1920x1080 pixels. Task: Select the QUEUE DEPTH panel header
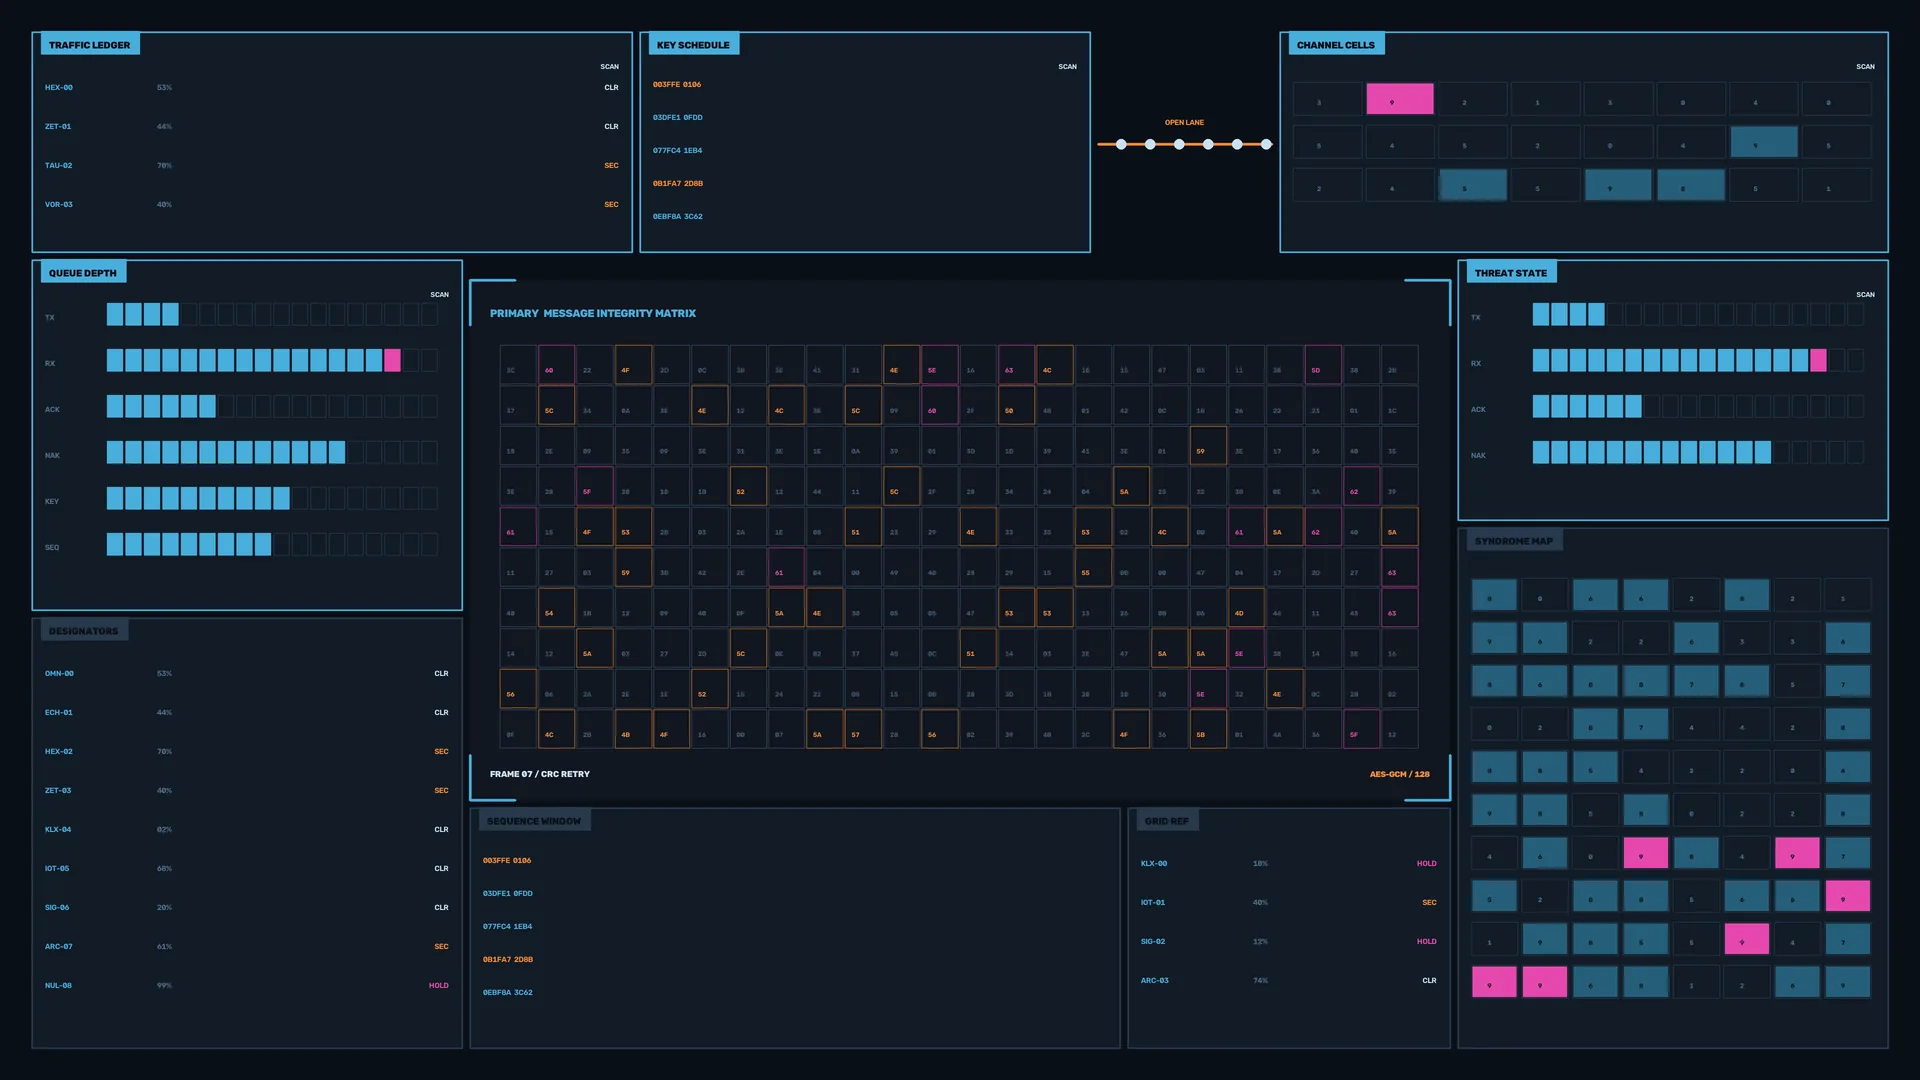coord(83,273)
